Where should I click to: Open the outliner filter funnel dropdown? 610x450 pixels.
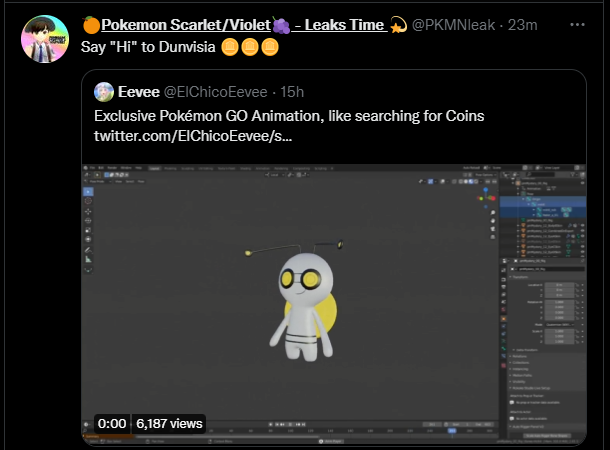[x=576, y=175]
